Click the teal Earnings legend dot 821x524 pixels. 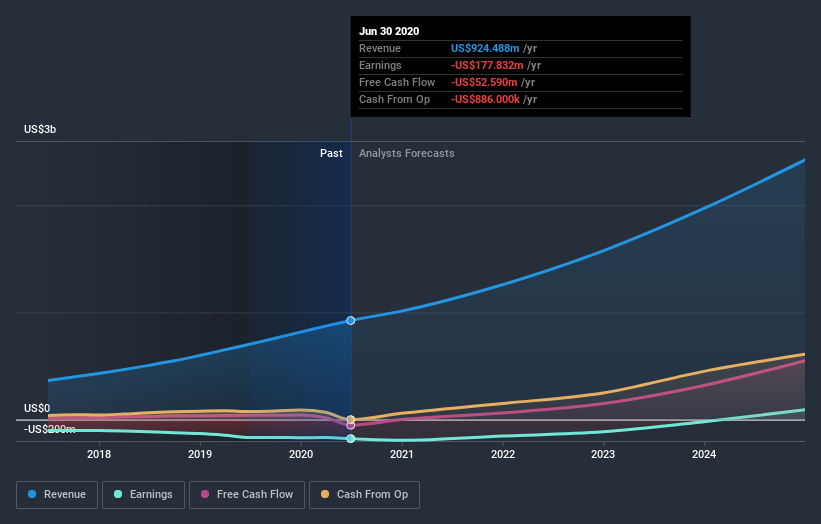point(118,494)
